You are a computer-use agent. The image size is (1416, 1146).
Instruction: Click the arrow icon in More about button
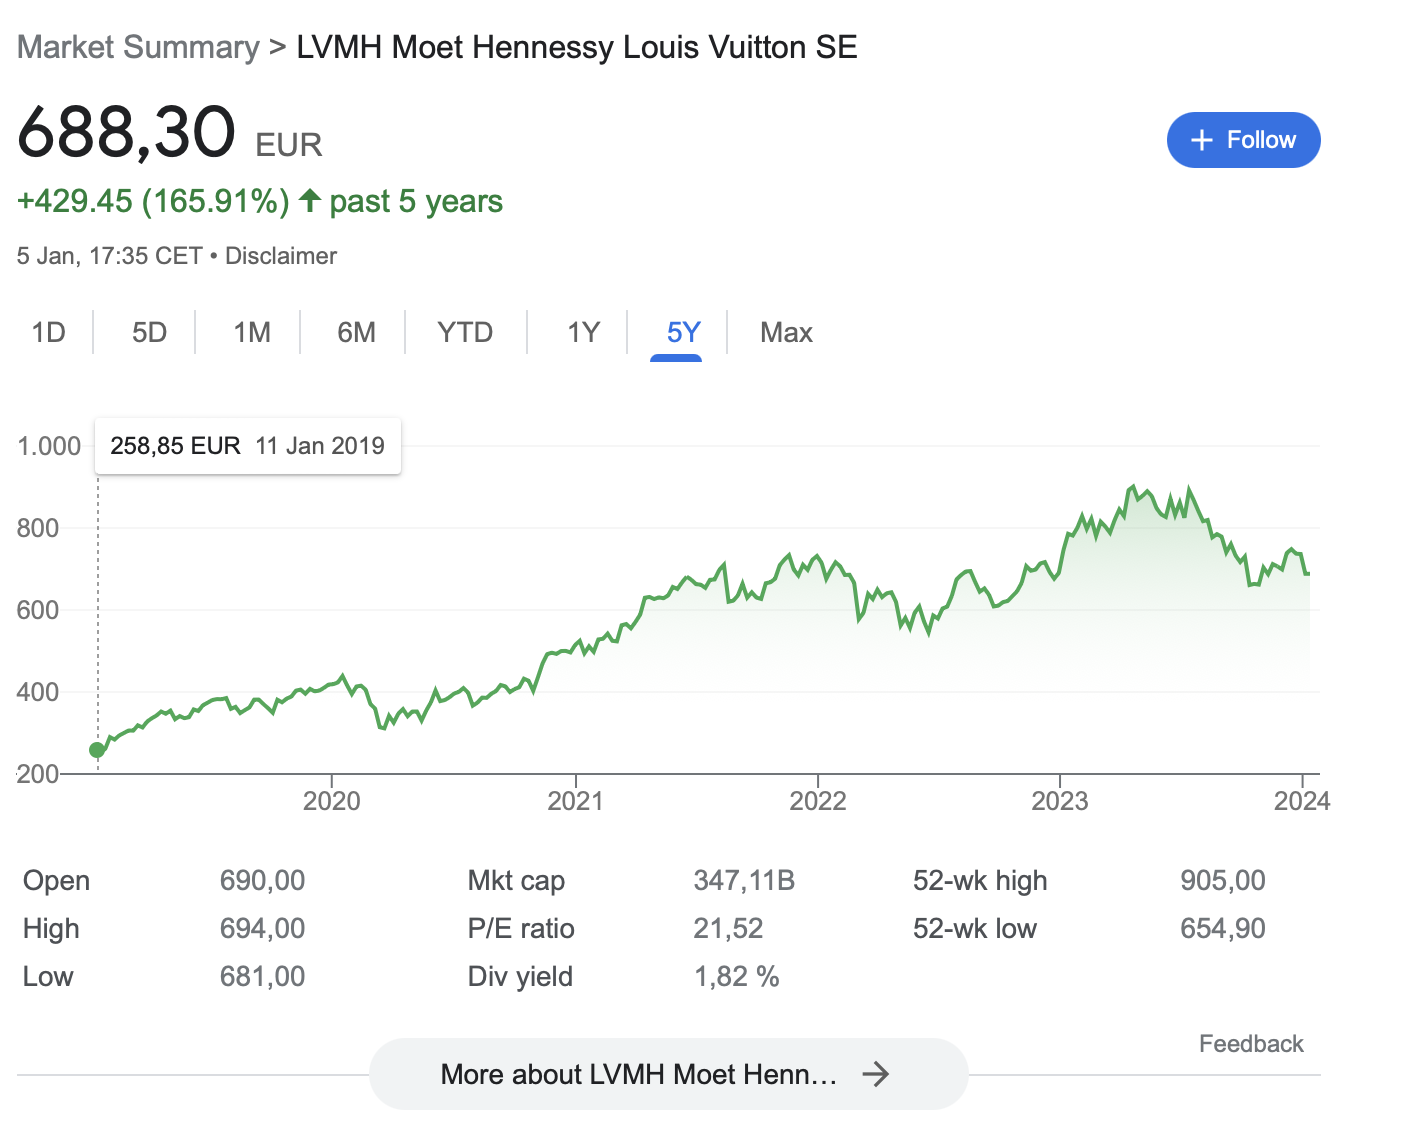pyautogui.click(x=876, y=1074)
